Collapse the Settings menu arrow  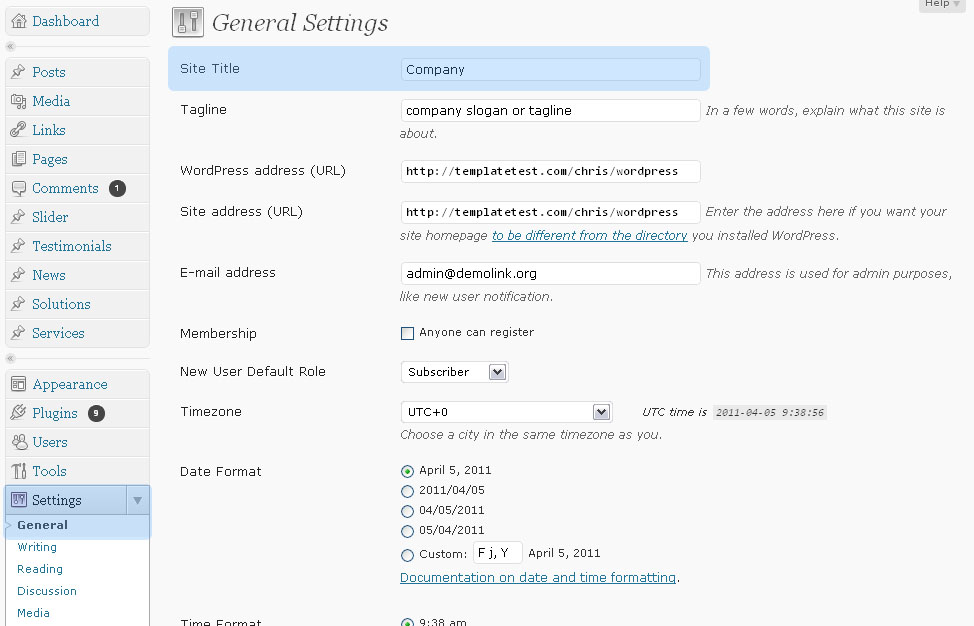click(x=138, y=500)
